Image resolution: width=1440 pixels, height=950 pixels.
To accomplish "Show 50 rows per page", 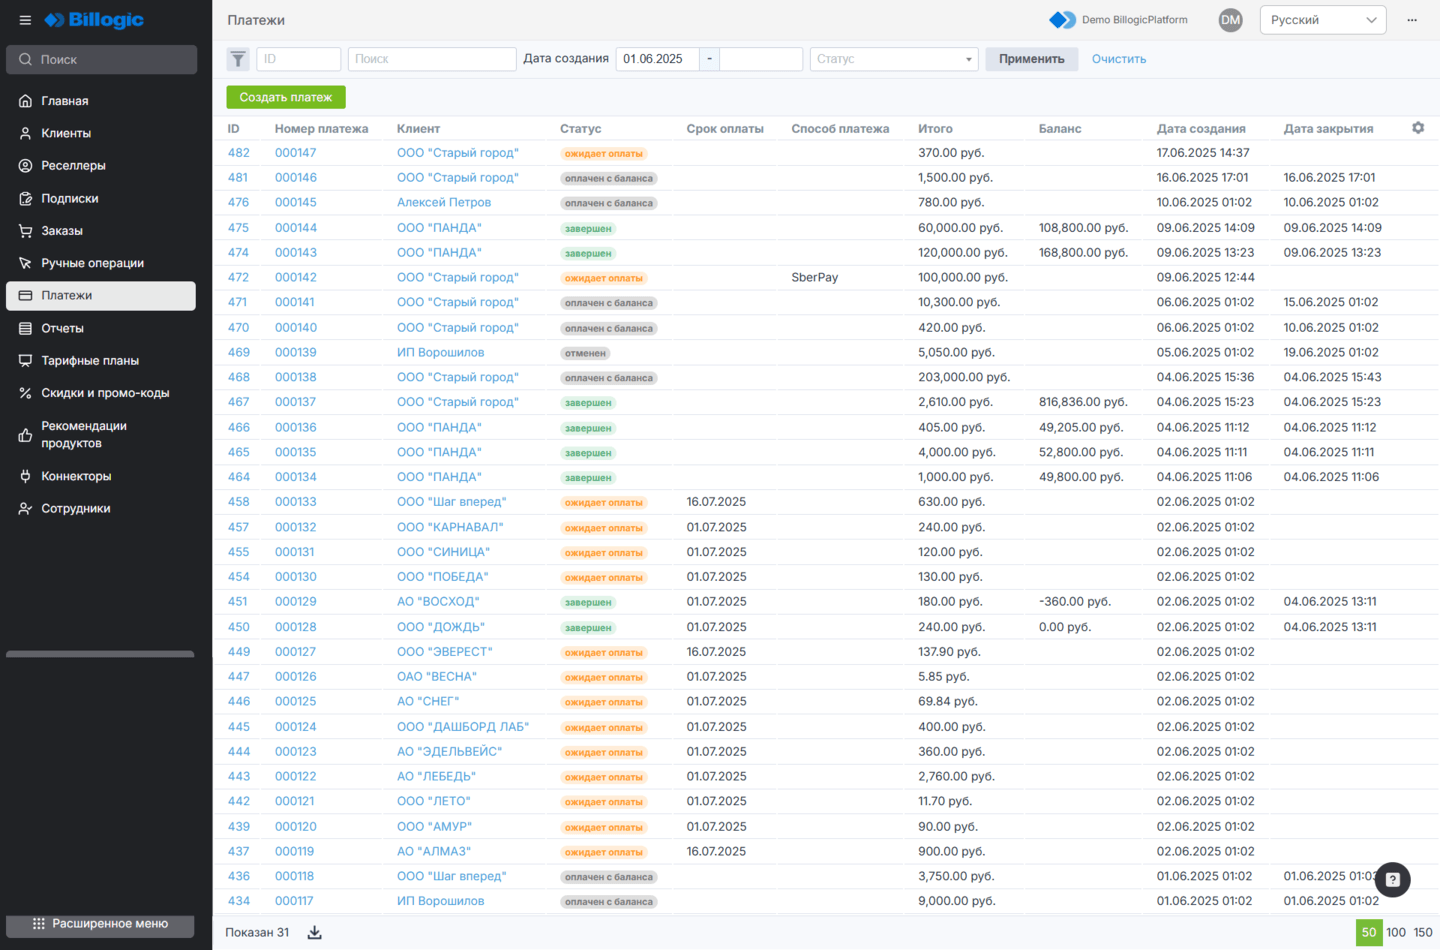I will [x=1369, y=932].
